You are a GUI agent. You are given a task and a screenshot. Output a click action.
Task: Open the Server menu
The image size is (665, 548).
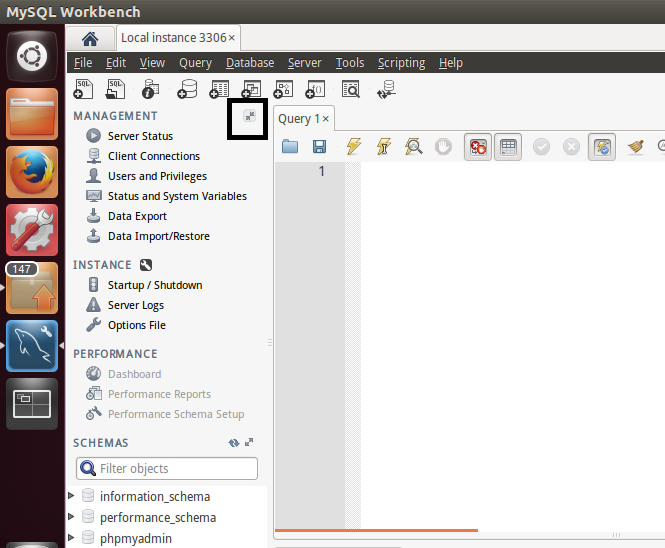(305, 63)
